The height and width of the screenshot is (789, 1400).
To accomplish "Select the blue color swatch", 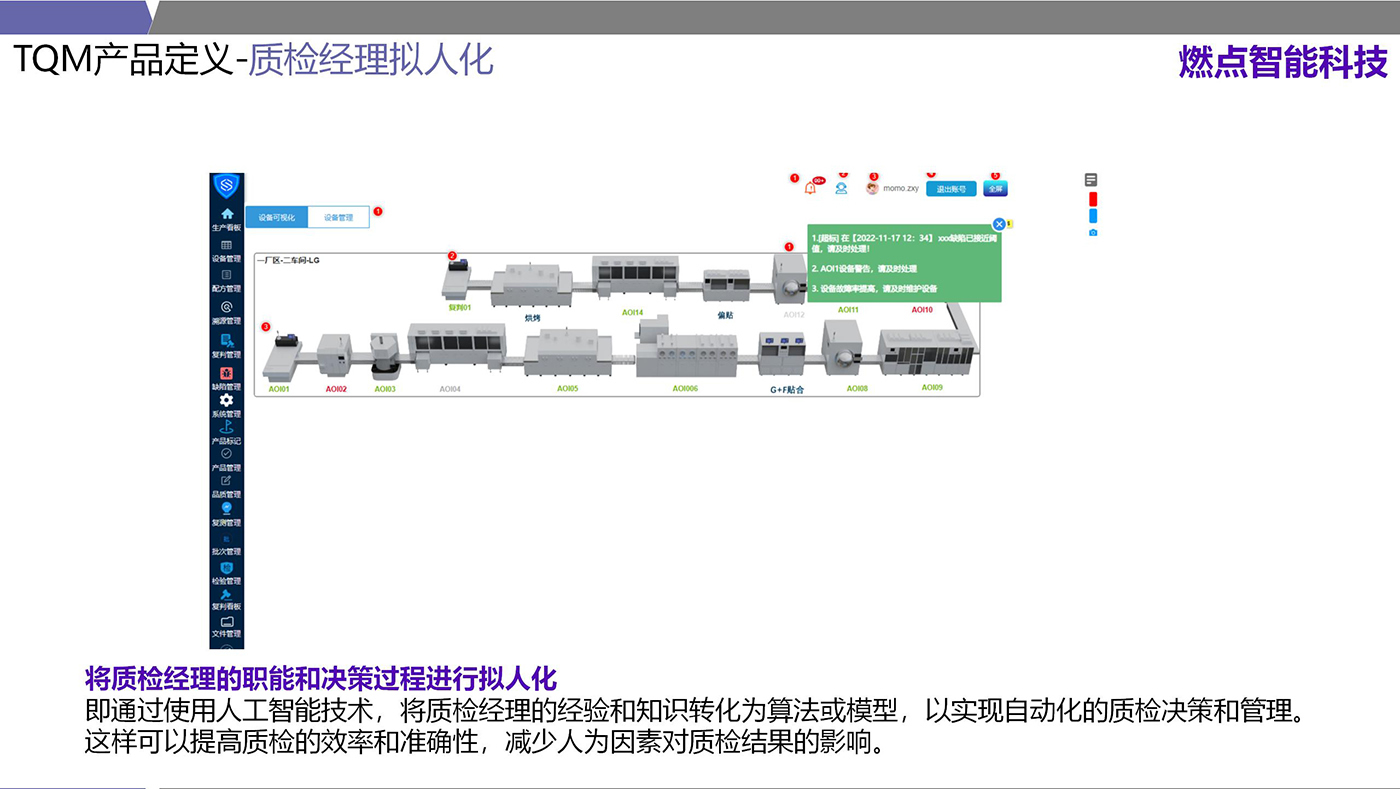I will point(1092,216).
